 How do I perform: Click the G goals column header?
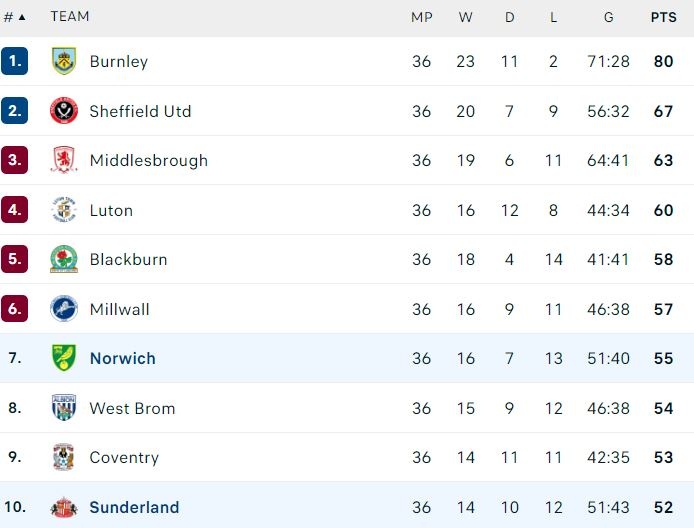coord(609,17)
